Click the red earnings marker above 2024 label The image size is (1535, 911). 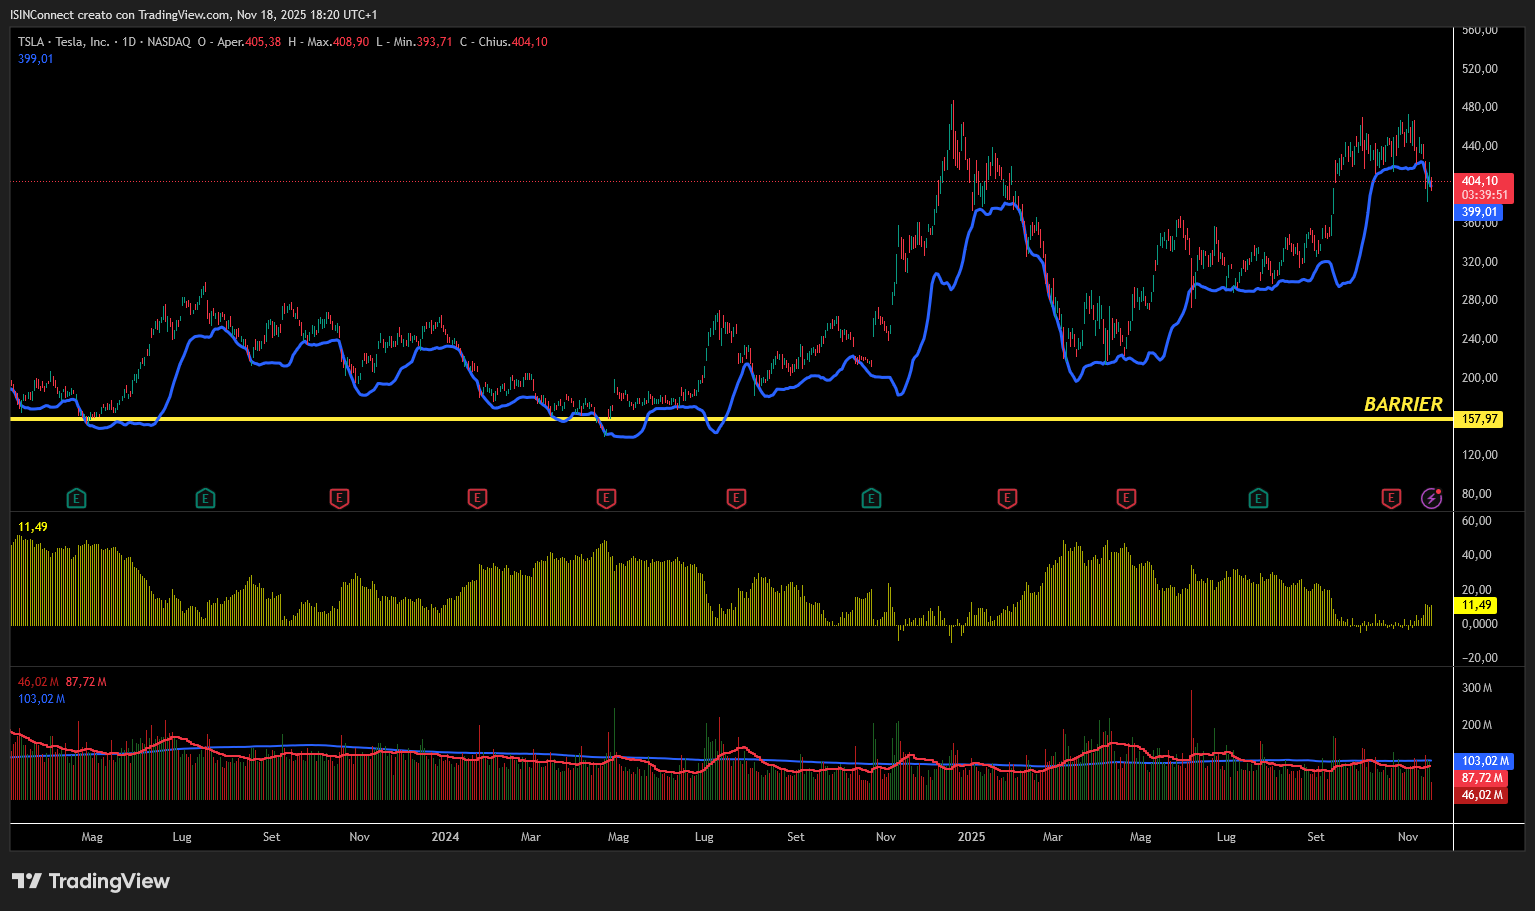click(477, 498)
